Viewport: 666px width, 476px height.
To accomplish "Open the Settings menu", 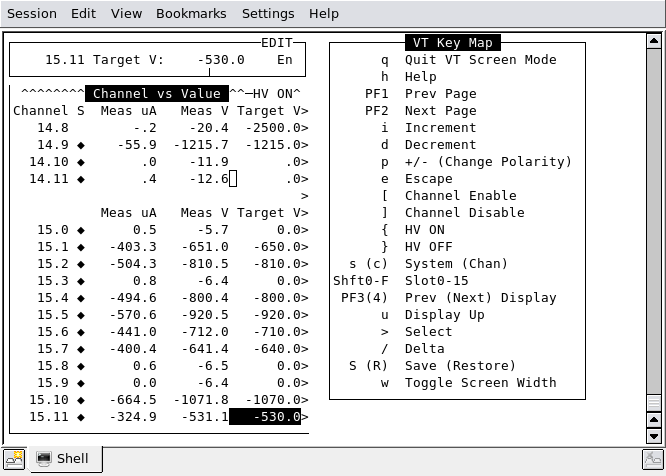I will pyautogui.click(x=268, y=14).
